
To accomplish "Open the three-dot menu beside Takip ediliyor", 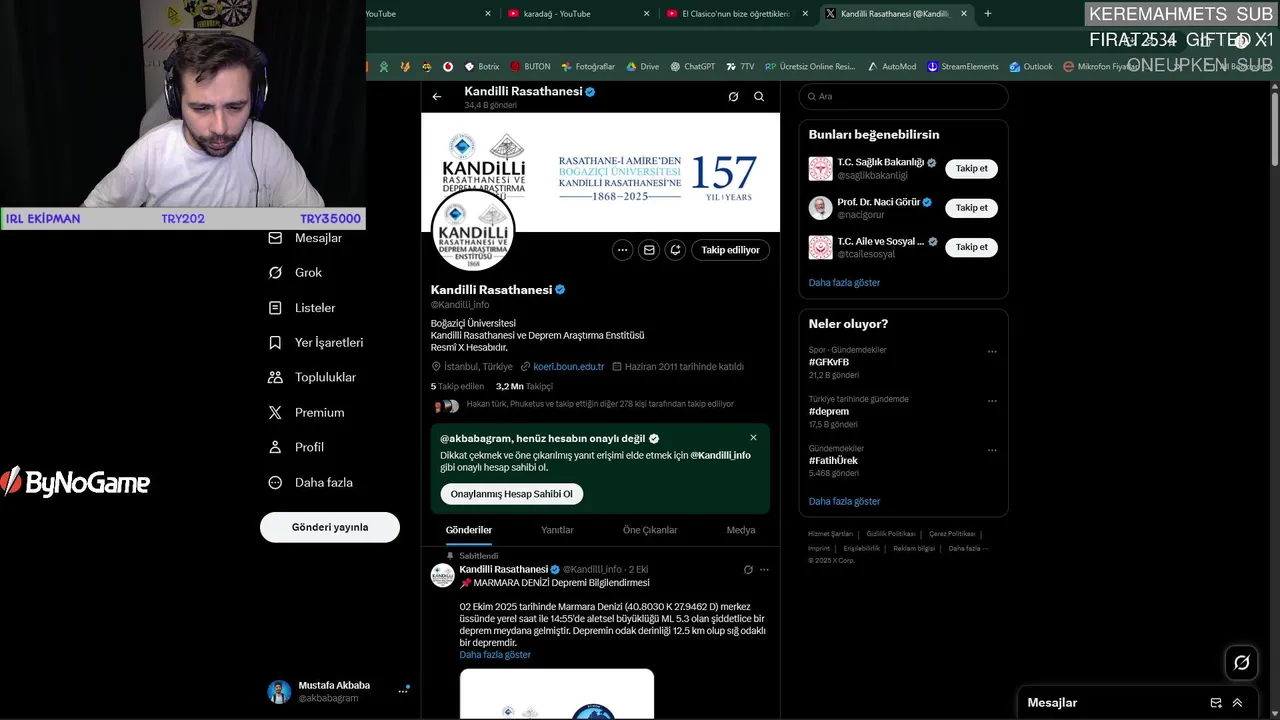I will point(622,250).
